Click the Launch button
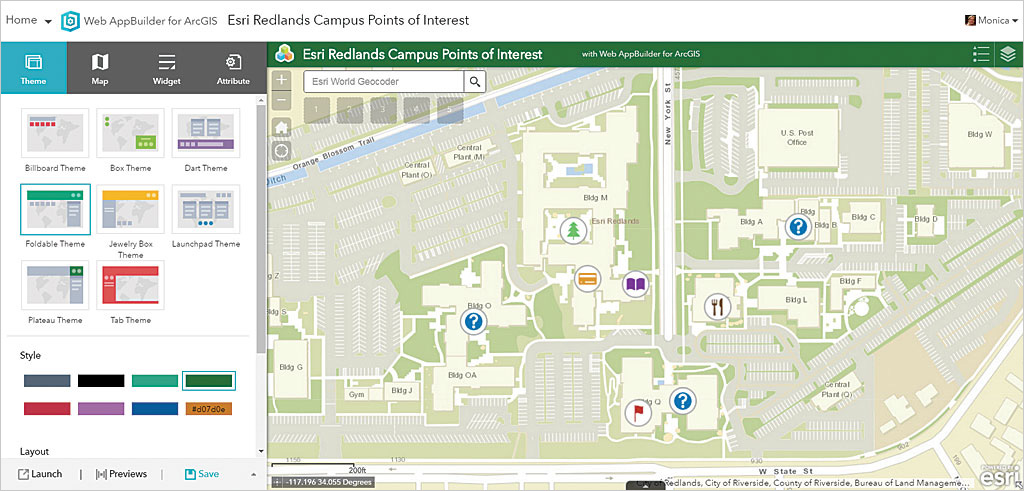Image resolution: width=1024 pixels, height=491 pixels. [x=40, y=474]
